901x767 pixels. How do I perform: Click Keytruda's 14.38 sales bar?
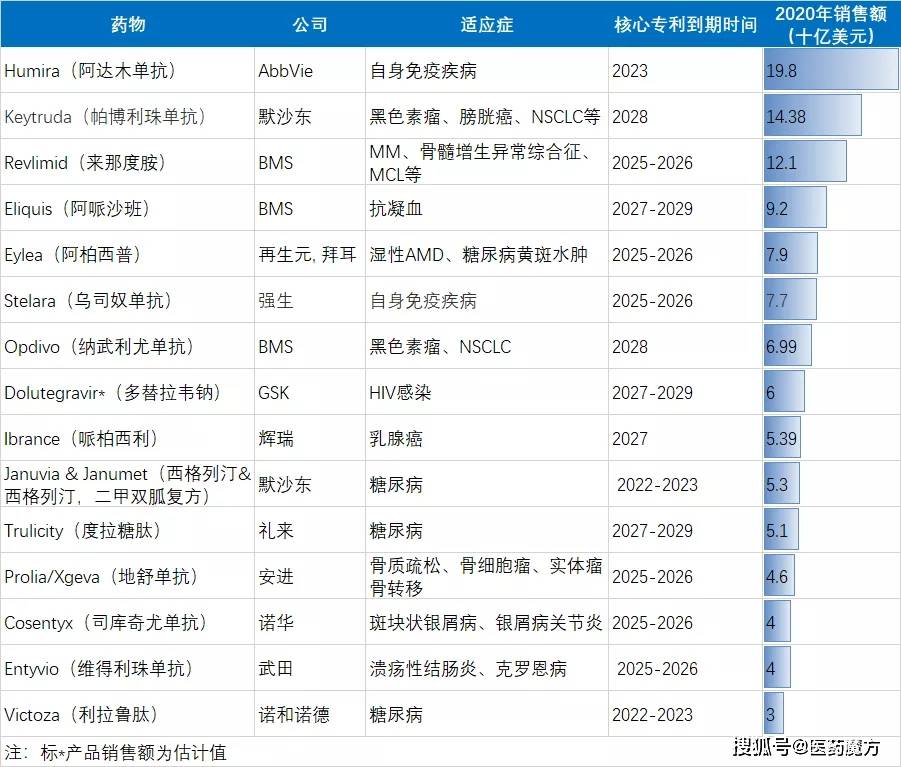click(812, 115)
